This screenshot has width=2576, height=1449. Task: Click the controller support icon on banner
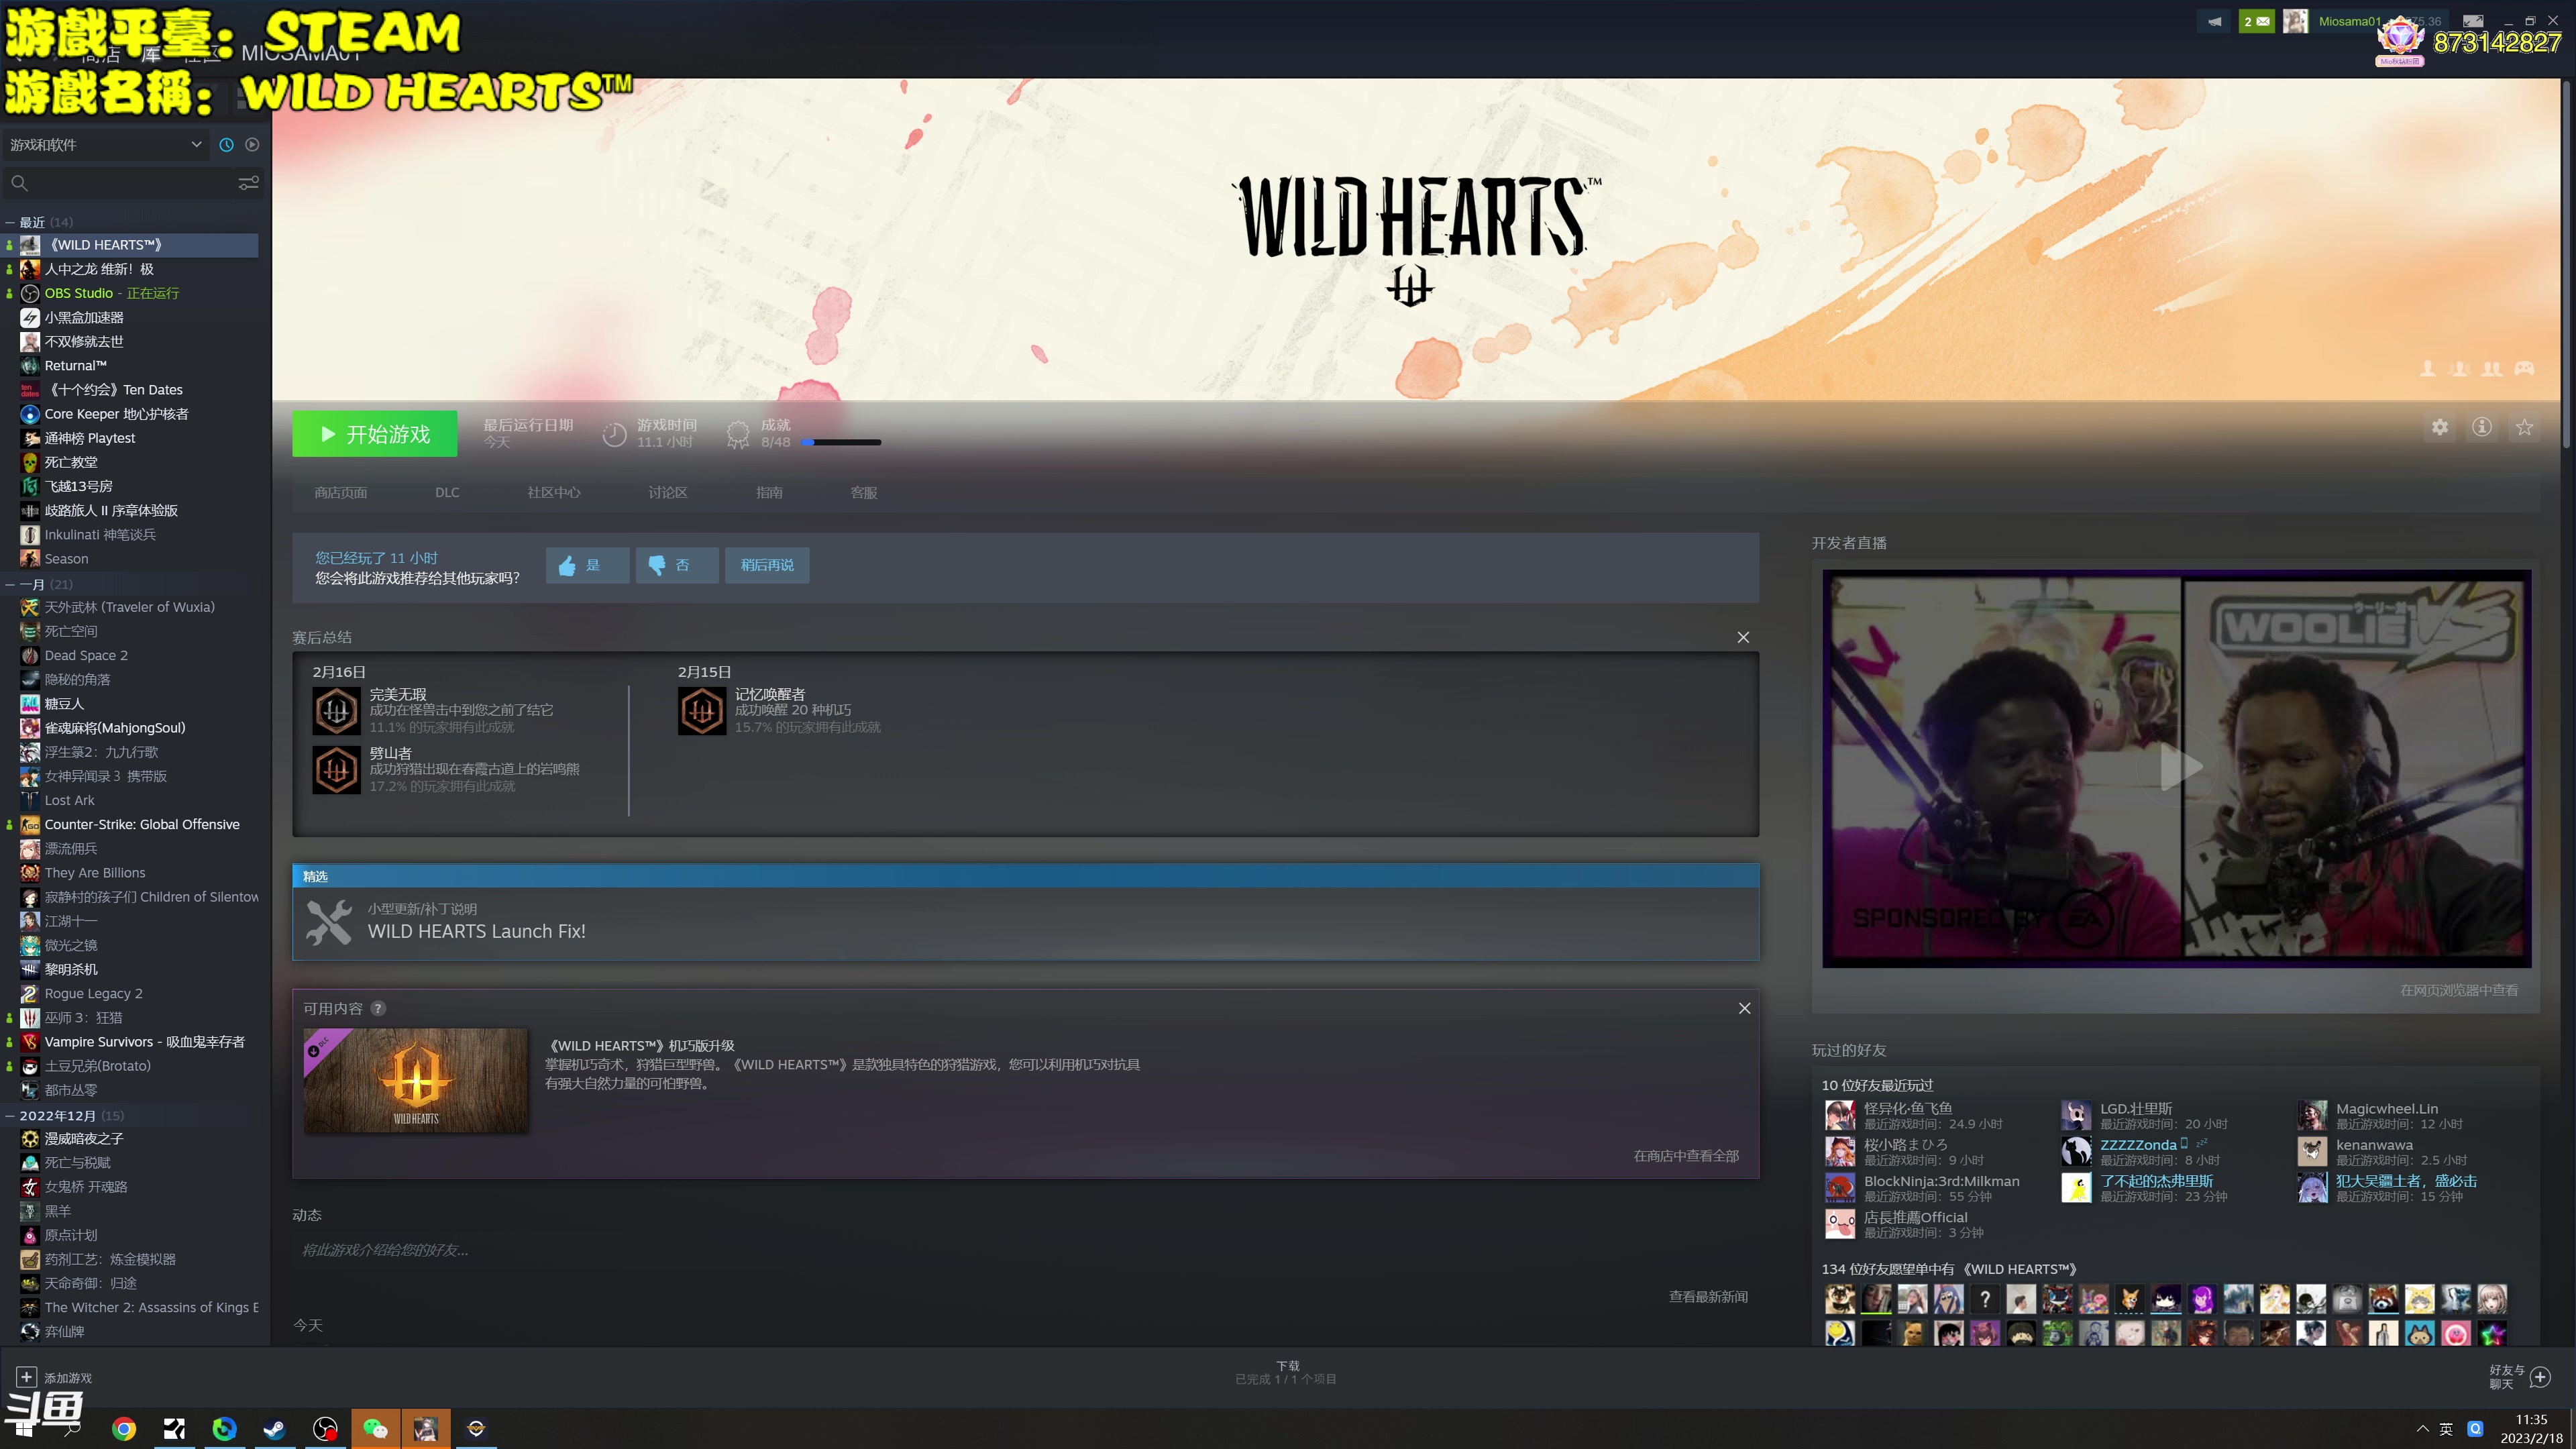coord(2525,368)
